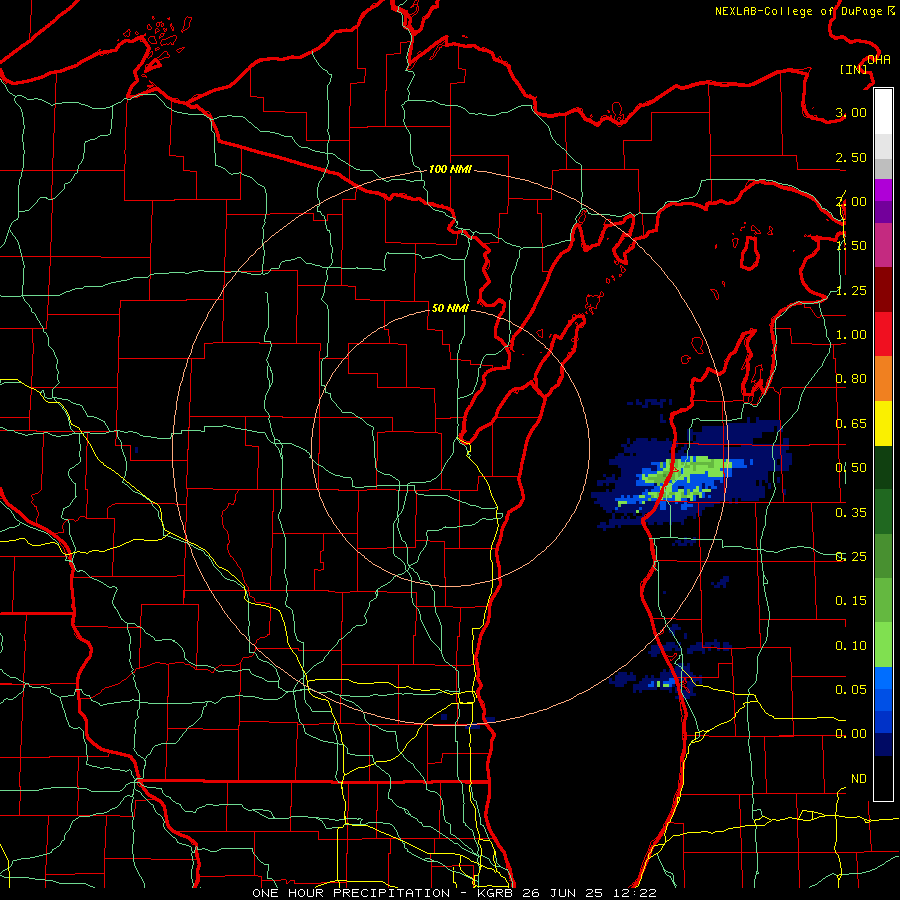
Task: Pick the white swatch at legend top
Action: [883, 111]
